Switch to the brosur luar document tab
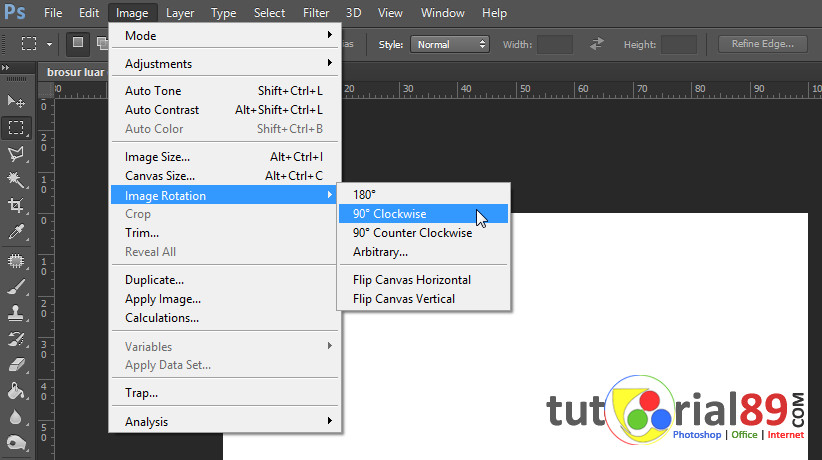822x460 pixels. [74, 72]
